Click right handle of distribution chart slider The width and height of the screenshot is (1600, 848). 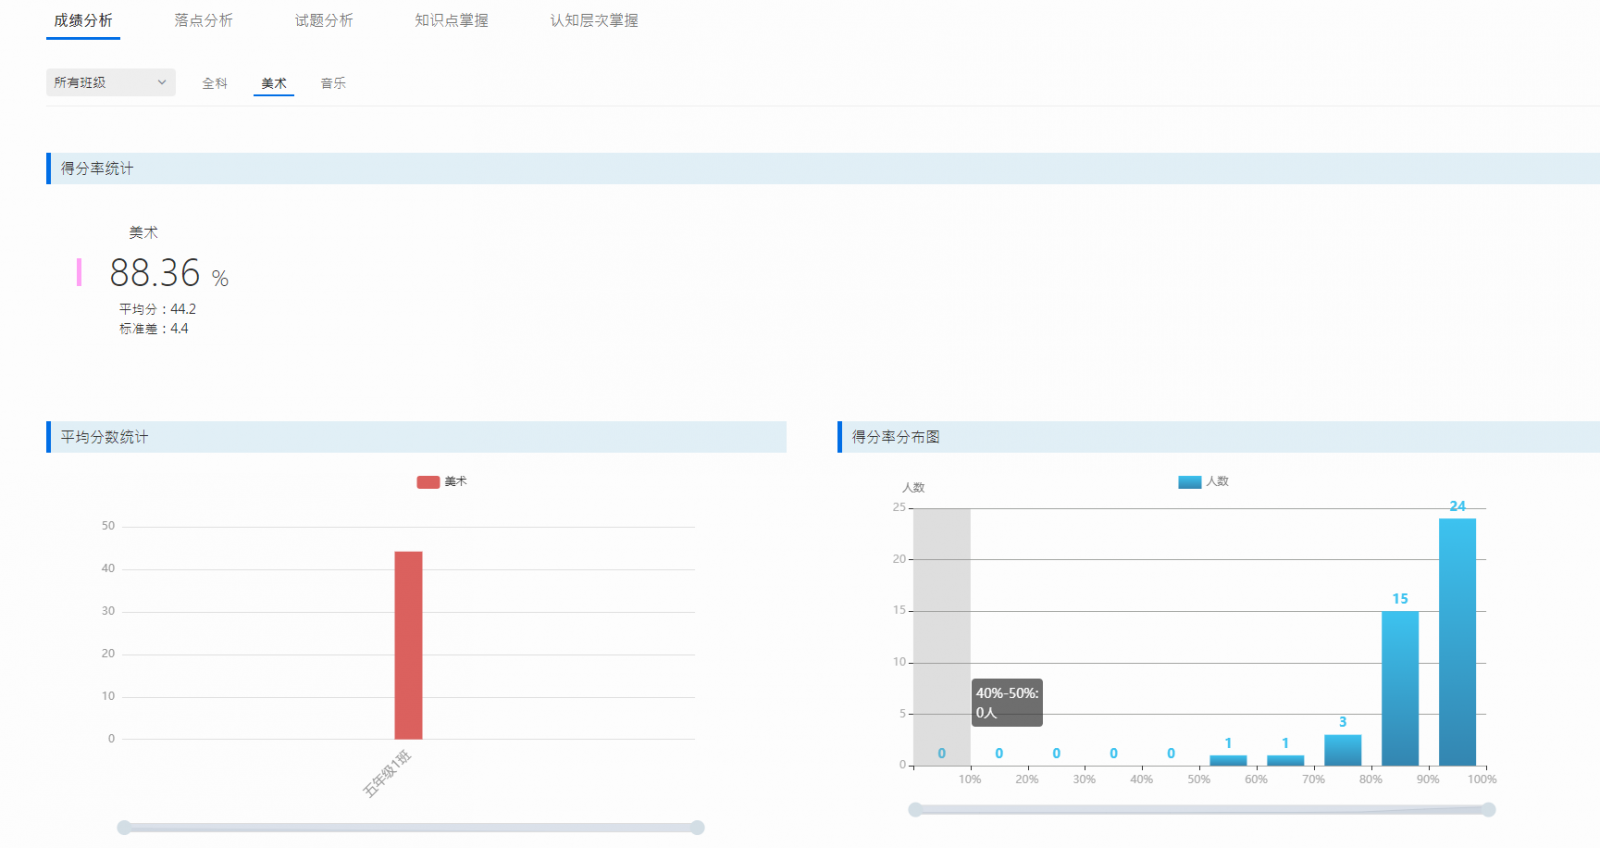pyautogui.click(x=1488, y=809)
